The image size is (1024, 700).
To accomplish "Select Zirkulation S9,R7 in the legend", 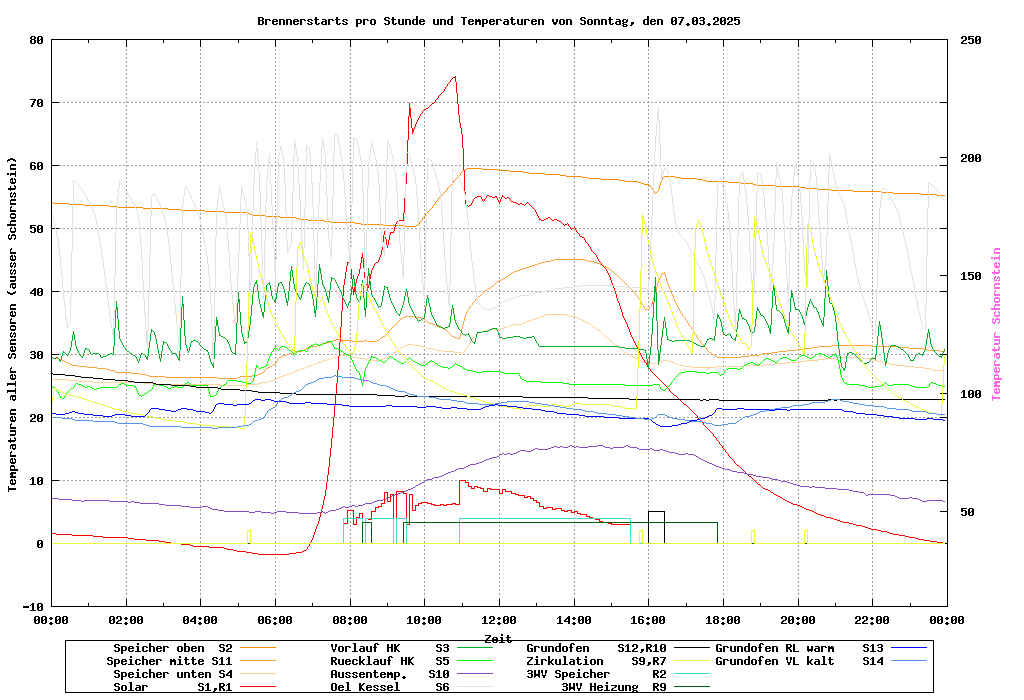I will pos(596,661).
